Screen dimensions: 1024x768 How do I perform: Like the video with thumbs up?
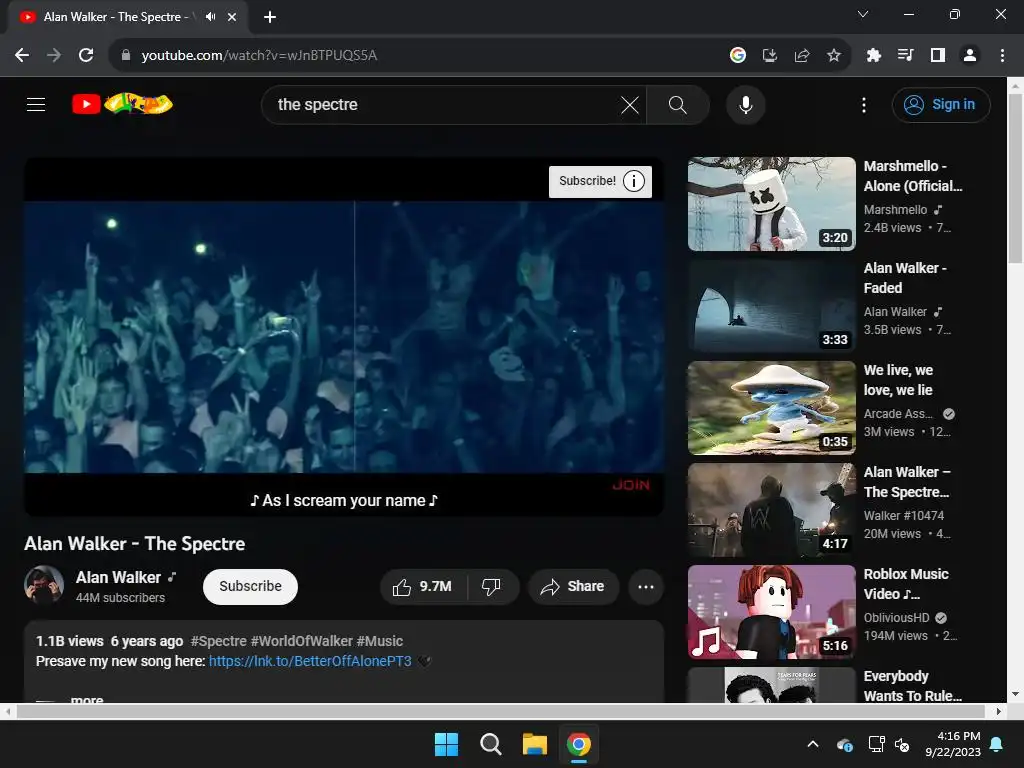tap(423, 586)
